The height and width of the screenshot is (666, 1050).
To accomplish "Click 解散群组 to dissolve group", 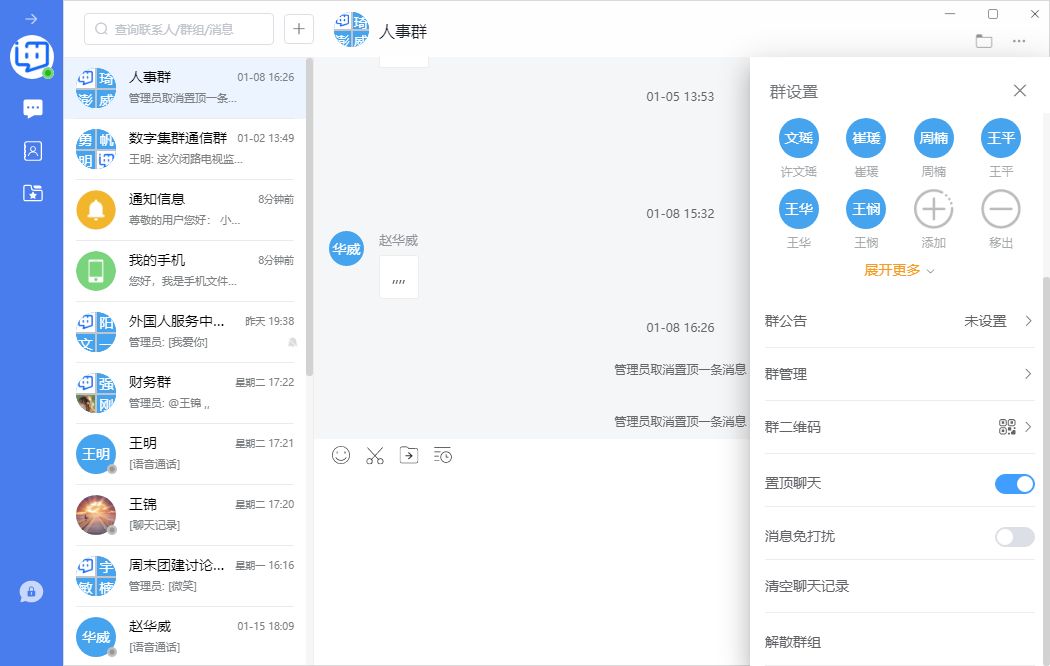I will pos(793,642).
